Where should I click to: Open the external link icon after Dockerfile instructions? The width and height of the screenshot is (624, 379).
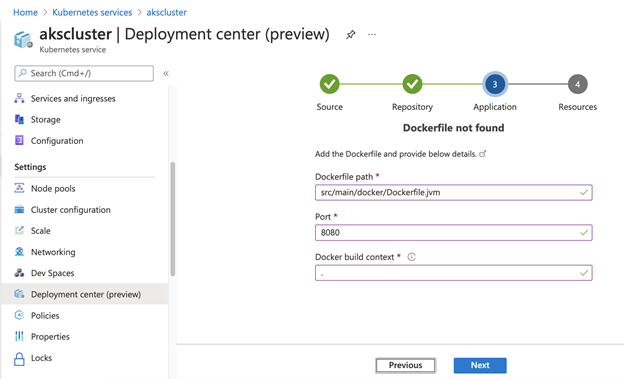pyautogui.click(x=483, y=154)
